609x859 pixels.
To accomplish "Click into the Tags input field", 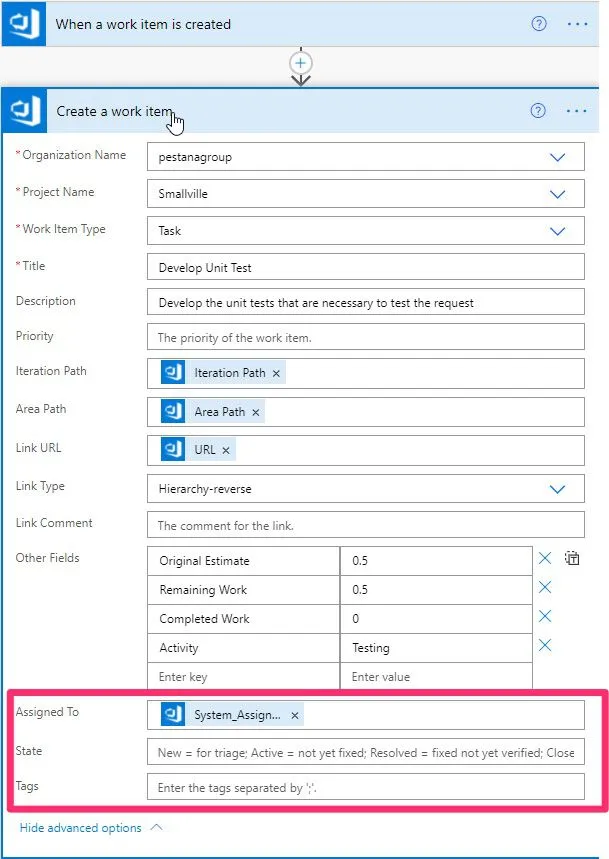I will tap(365, 788).
